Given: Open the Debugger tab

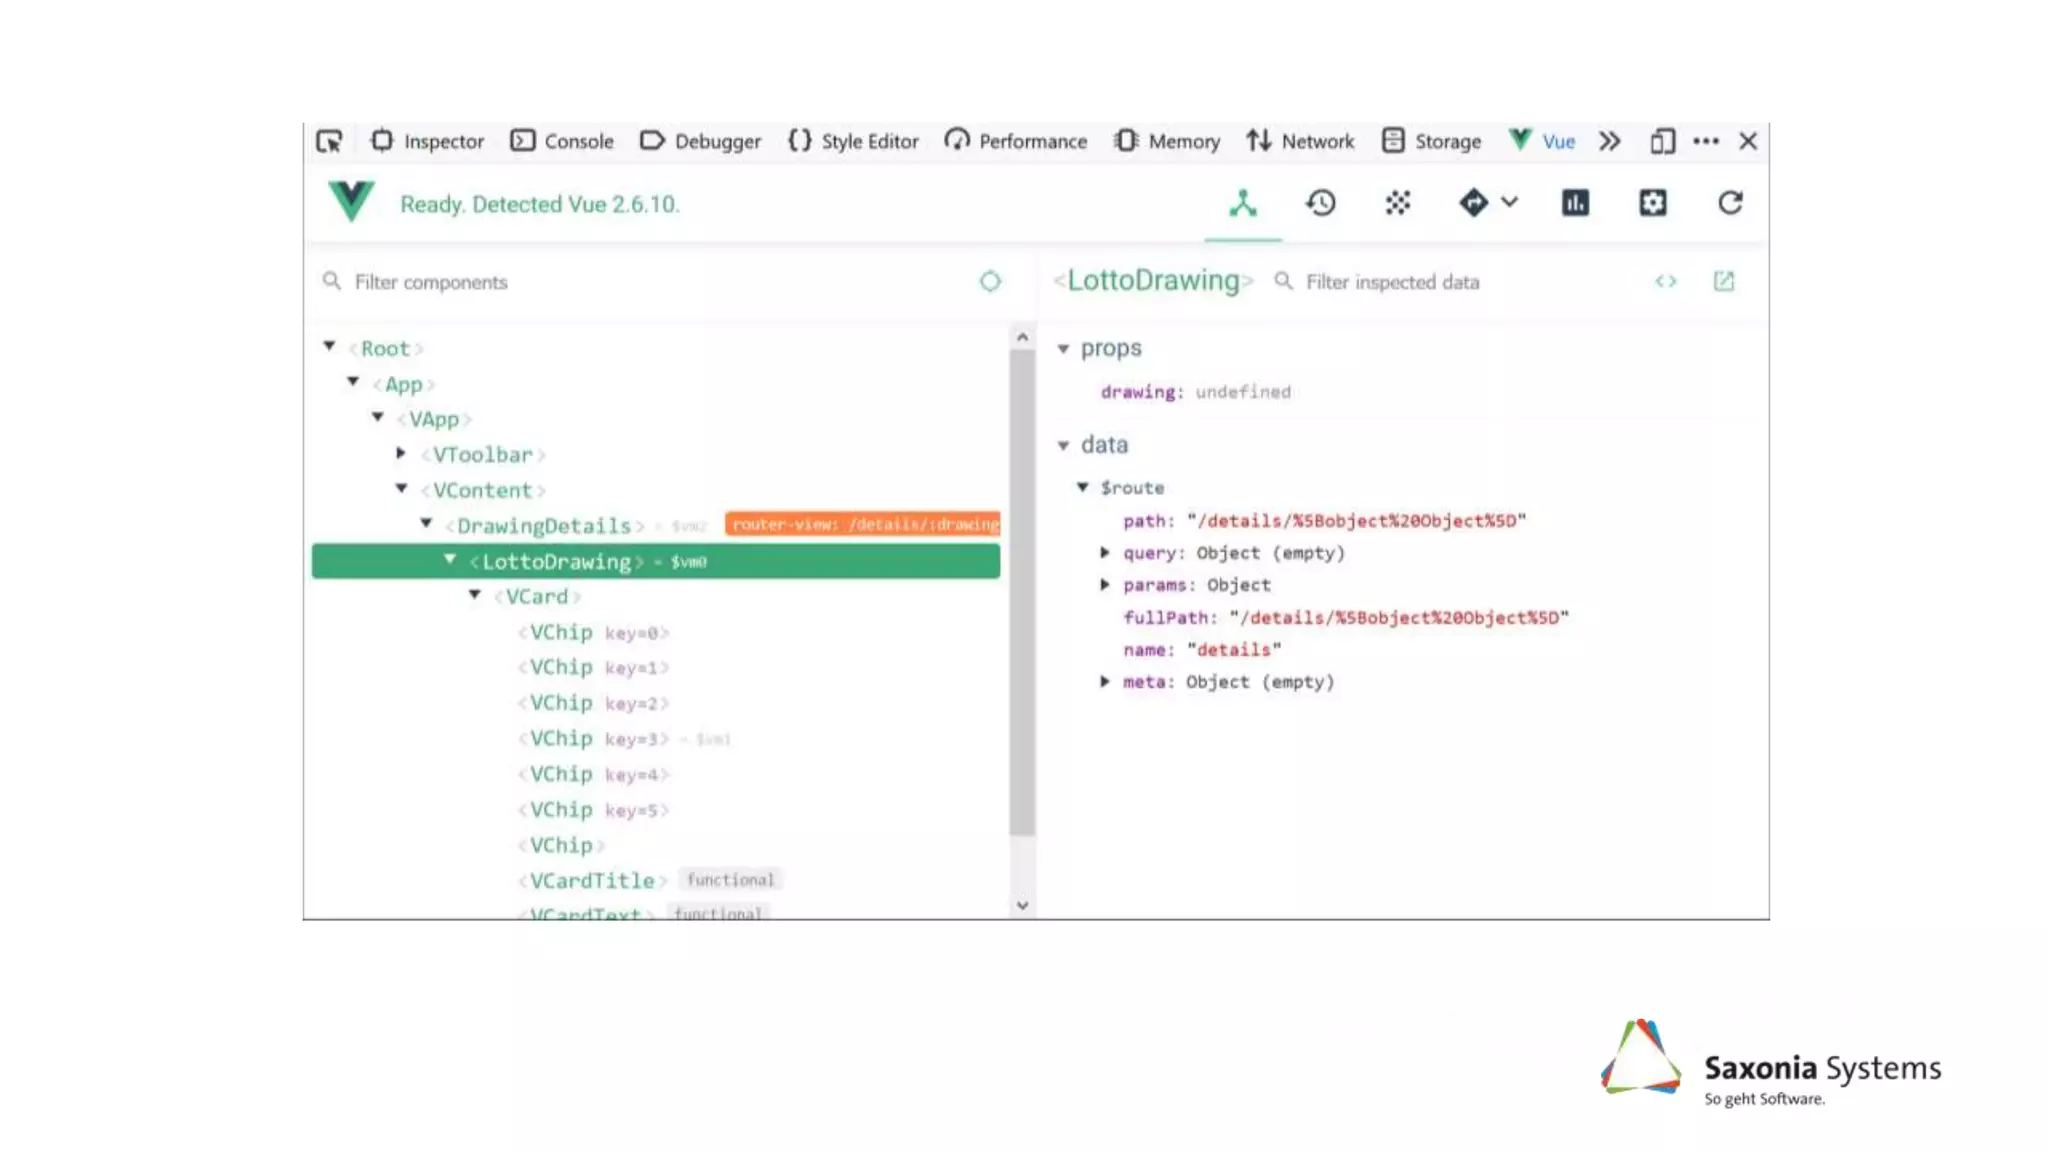Looking at the screenshot, I should [x=700, y=141].
